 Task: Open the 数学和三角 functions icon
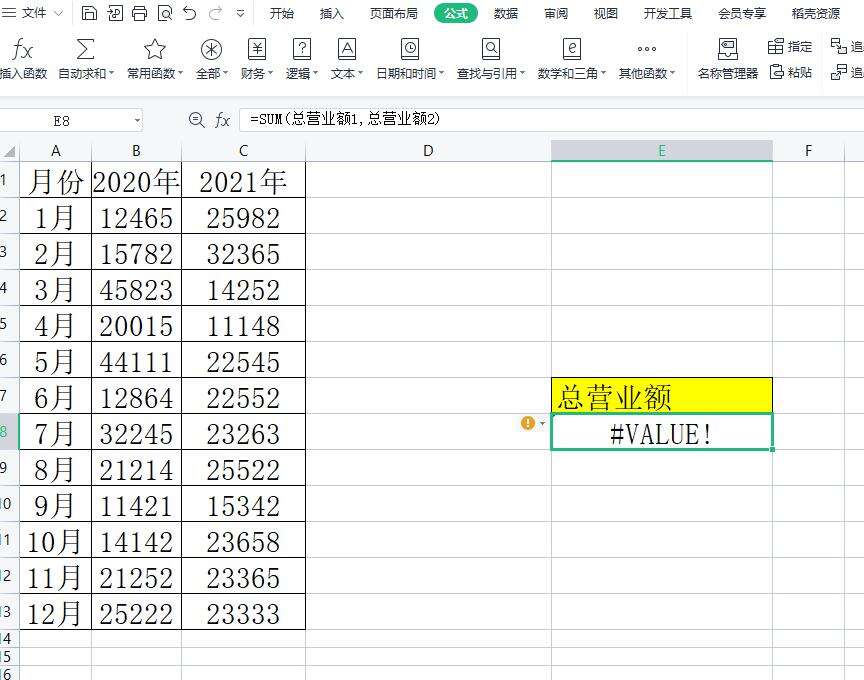[572, 49]
